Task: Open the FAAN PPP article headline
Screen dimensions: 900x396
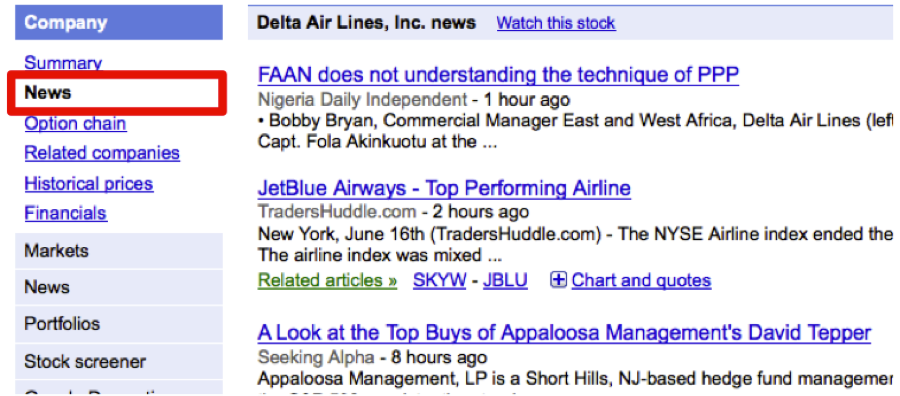Action: coord(498,75)
